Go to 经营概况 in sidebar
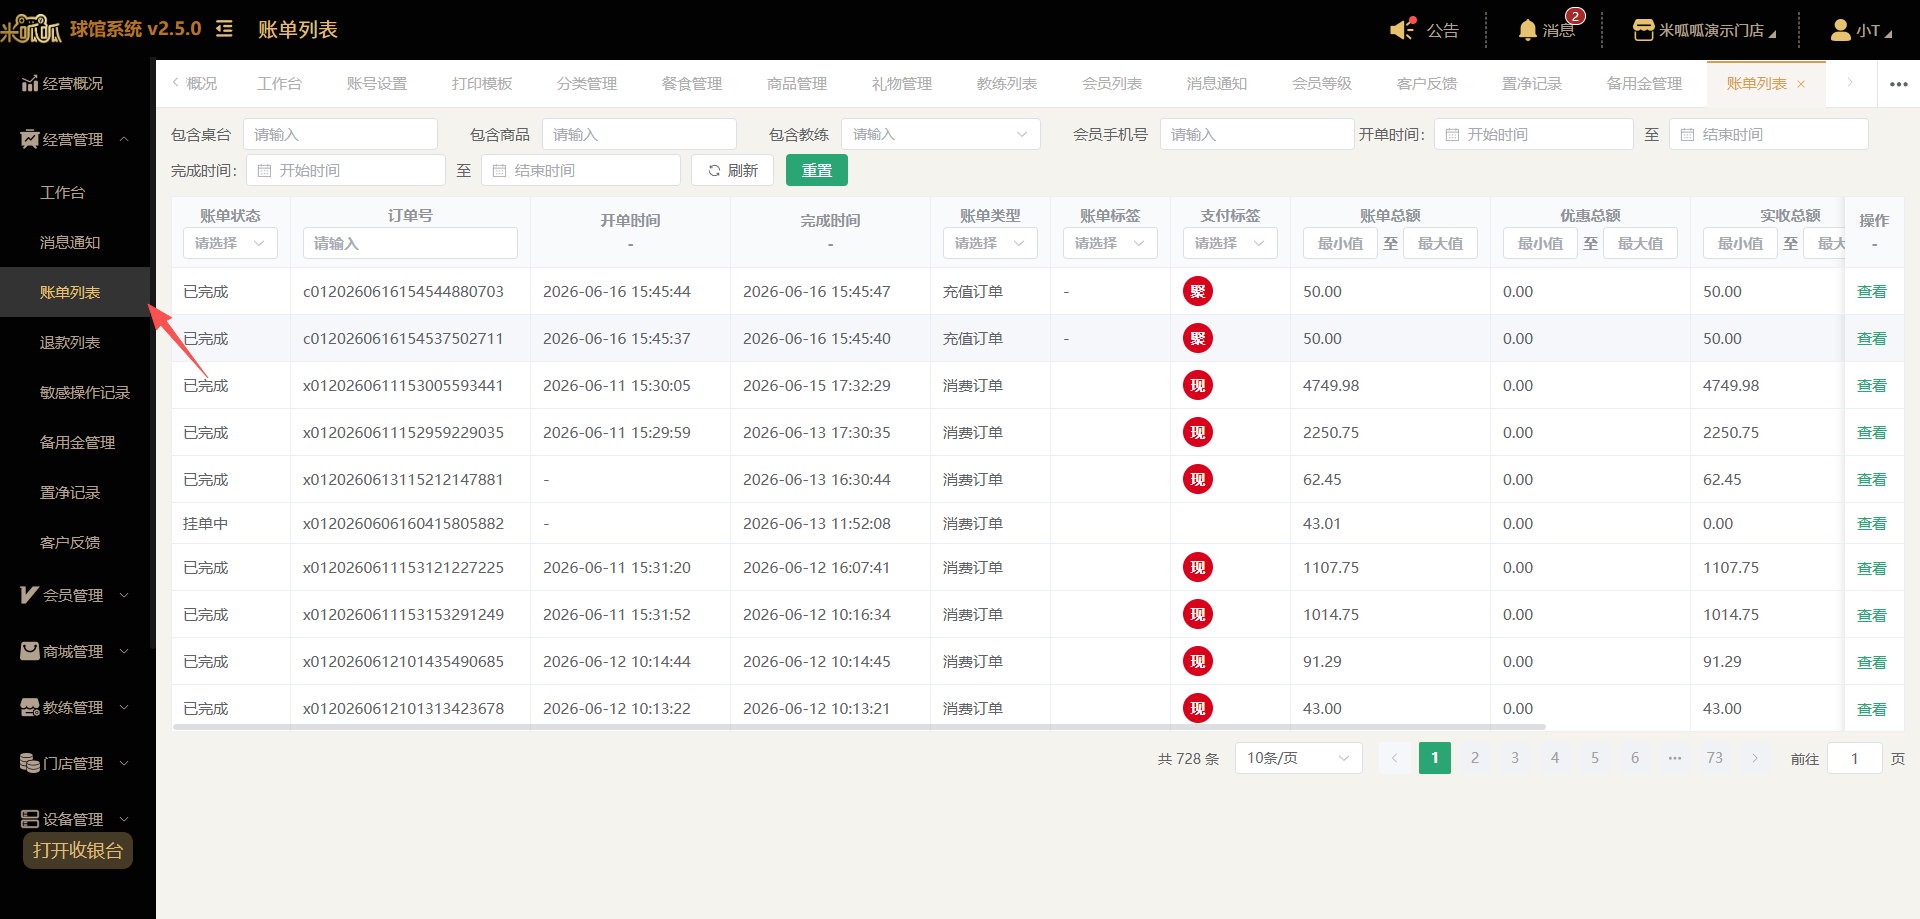The height and width of the screenshot is (919, 1920). pos(62,83)
